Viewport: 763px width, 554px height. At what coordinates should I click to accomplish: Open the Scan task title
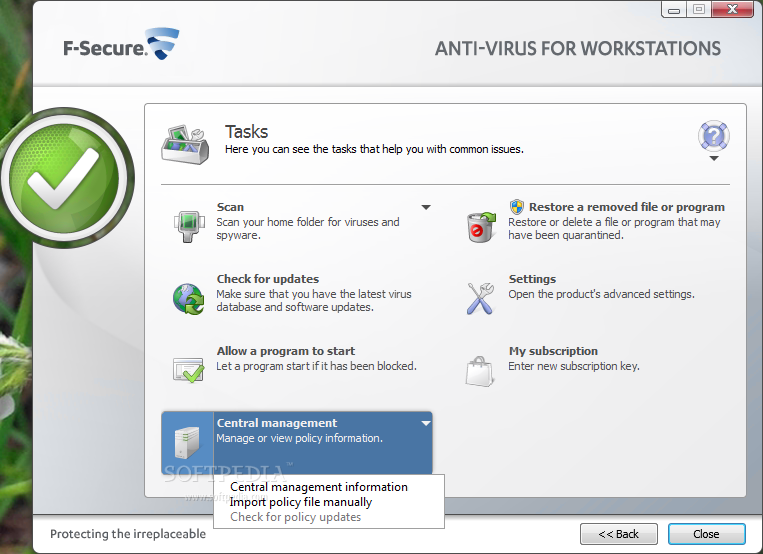click(x=230, y=207)
